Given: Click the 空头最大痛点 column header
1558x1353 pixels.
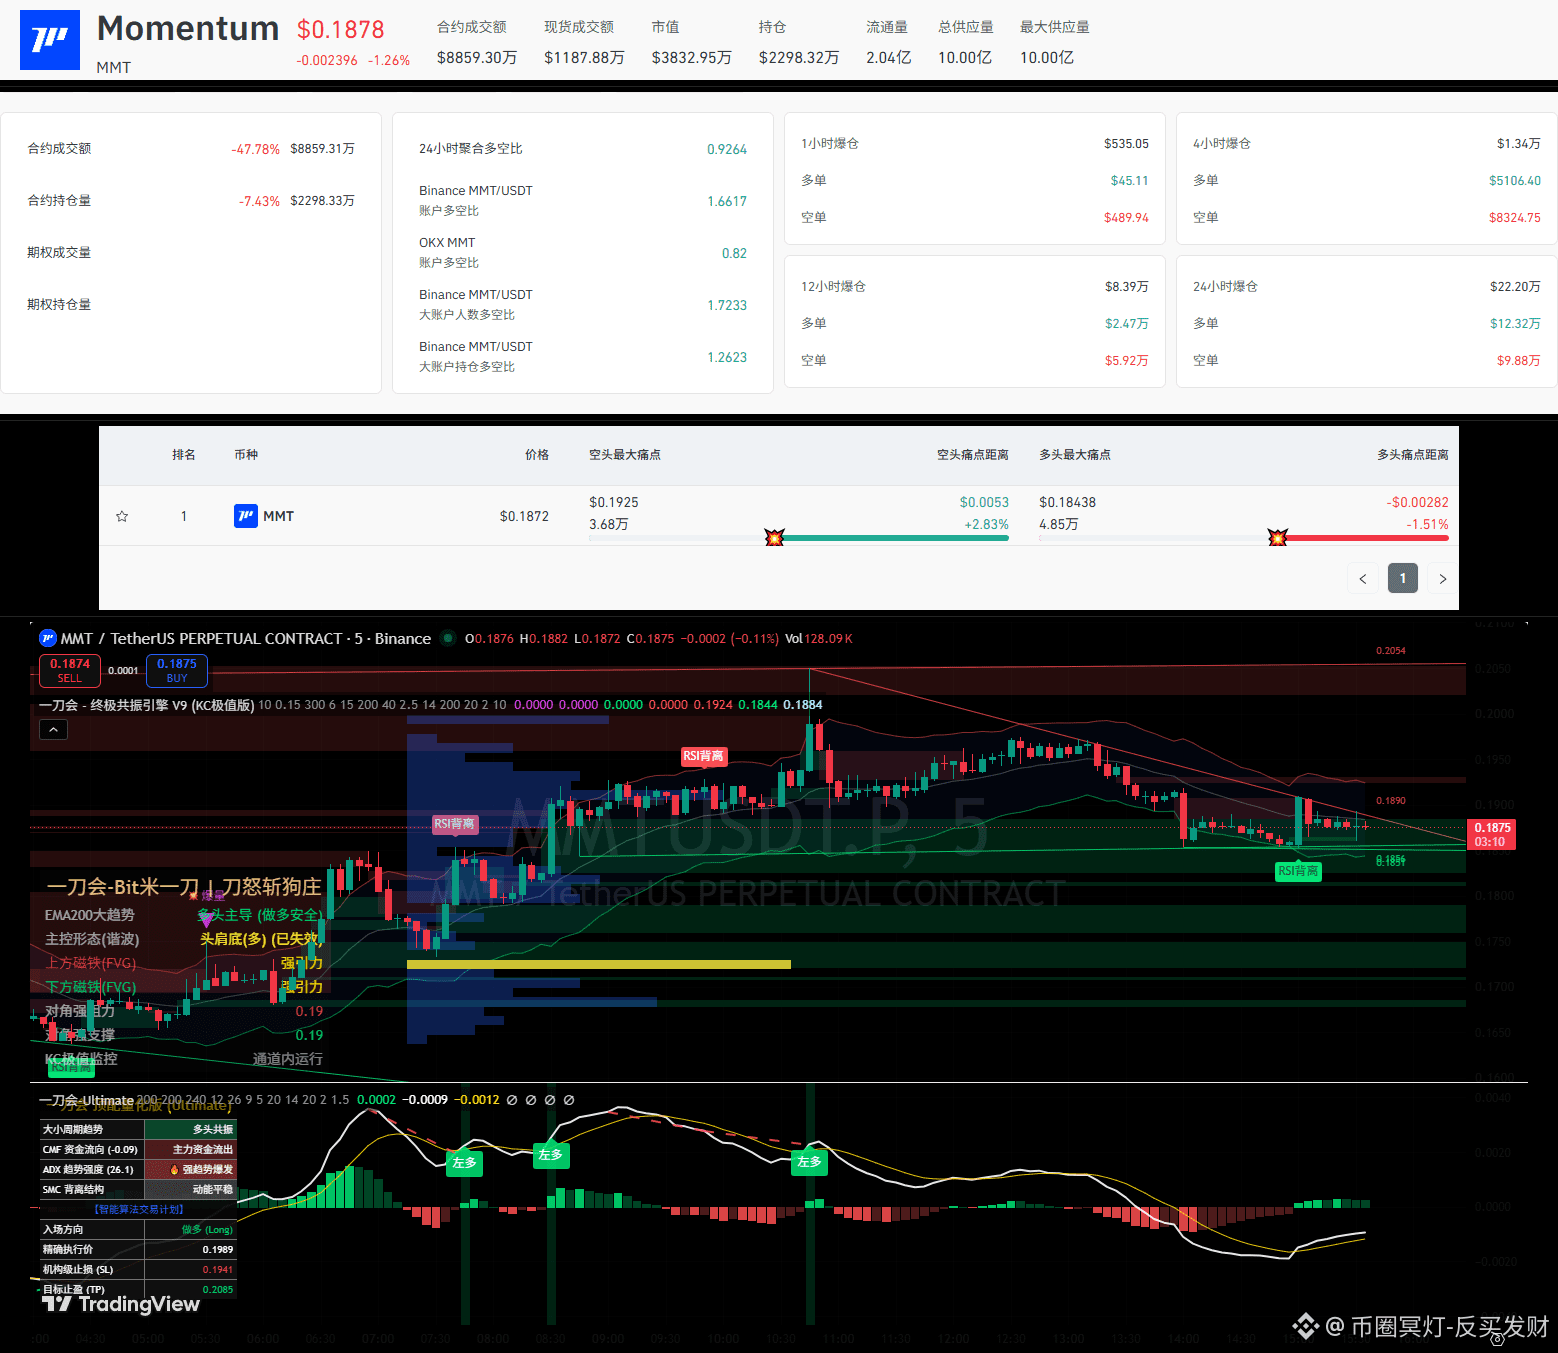Looking at the screenshot, I should pyautogui.click(x=625, y=455).
